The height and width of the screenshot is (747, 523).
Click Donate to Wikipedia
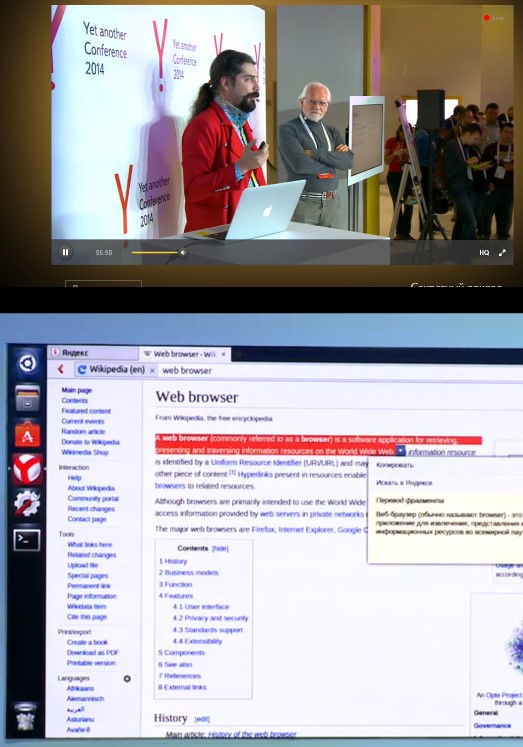pyautogui.click(x=90, y=442)
